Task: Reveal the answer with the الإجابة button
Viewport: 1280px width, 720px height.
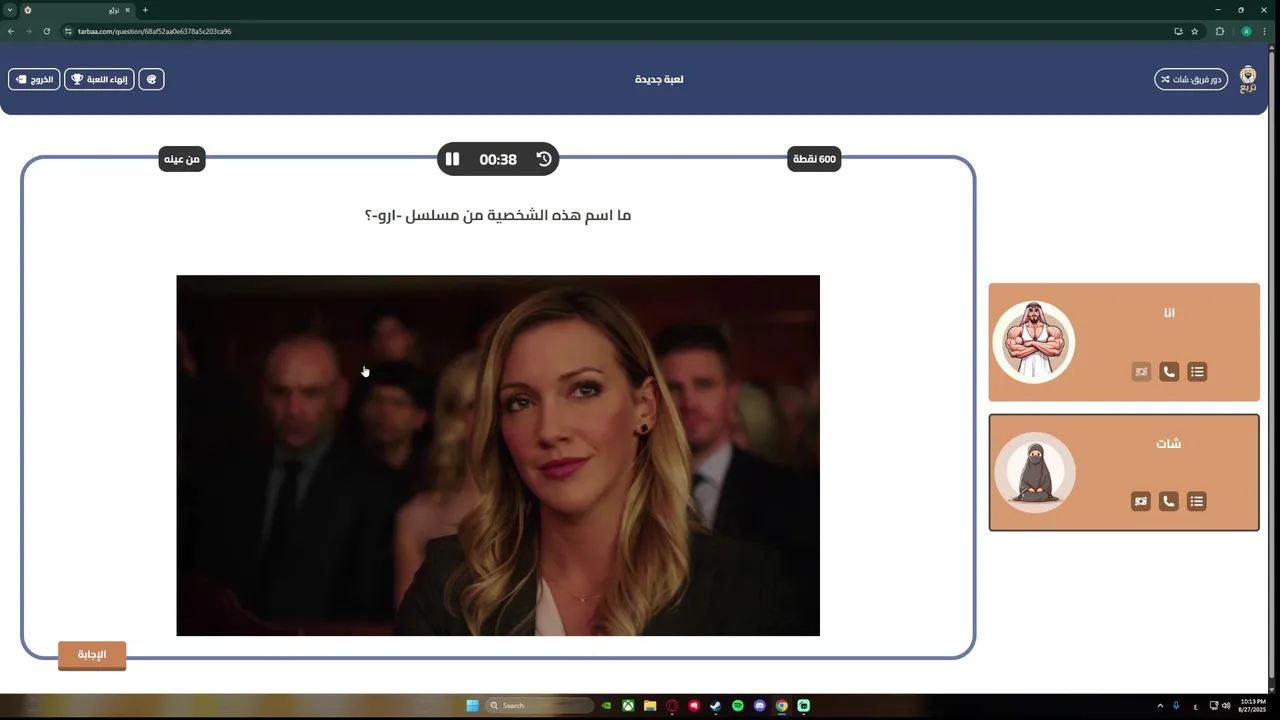Action: [92, 655]
